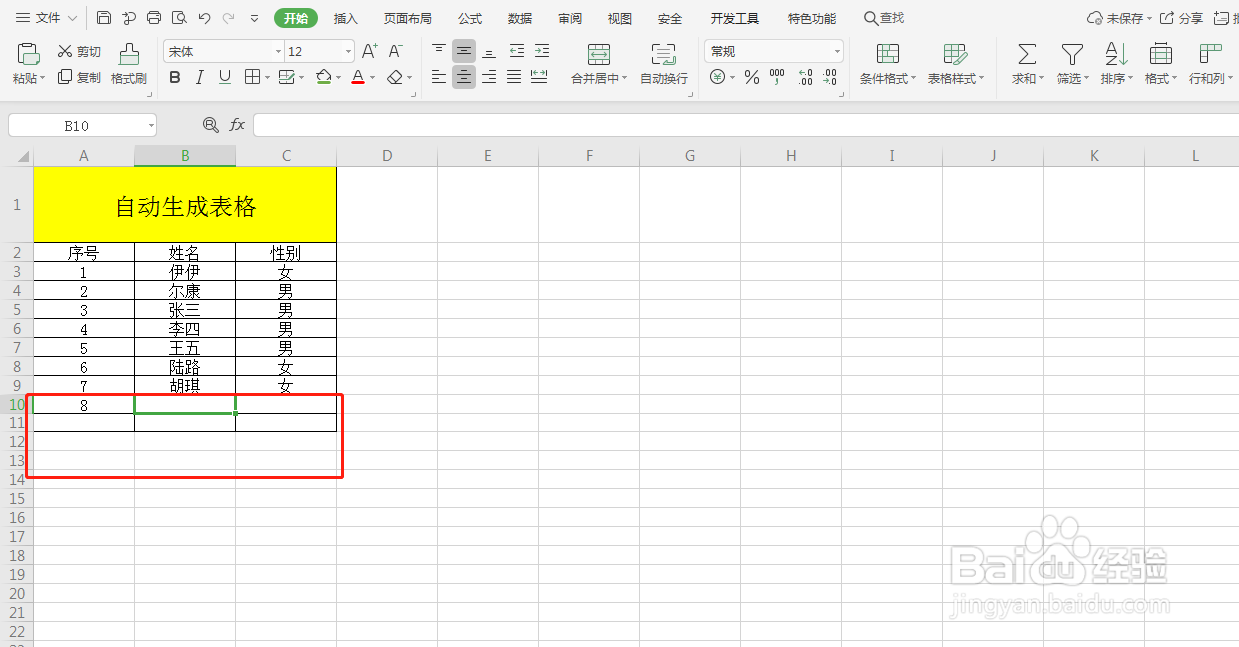Align text left

click(x=439, y=77)
